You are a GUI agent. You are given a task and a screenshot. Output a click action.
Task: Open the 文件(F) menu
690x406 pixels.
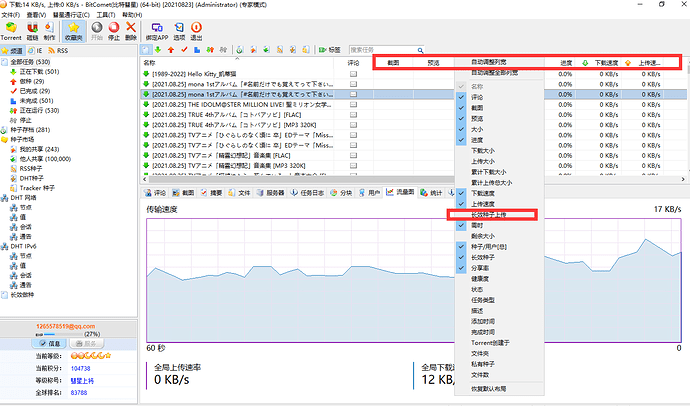click(11, 15)
